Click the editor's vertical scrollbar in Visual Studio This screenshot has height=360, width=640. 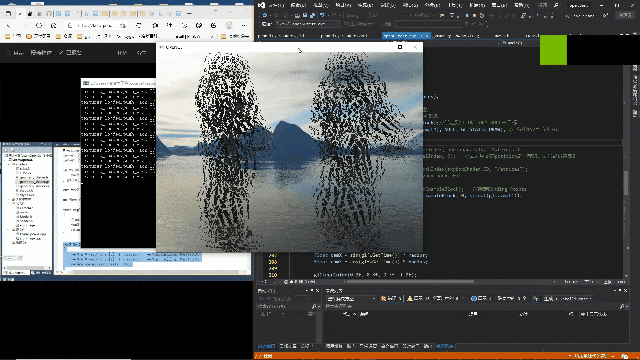tap(626, 182)
